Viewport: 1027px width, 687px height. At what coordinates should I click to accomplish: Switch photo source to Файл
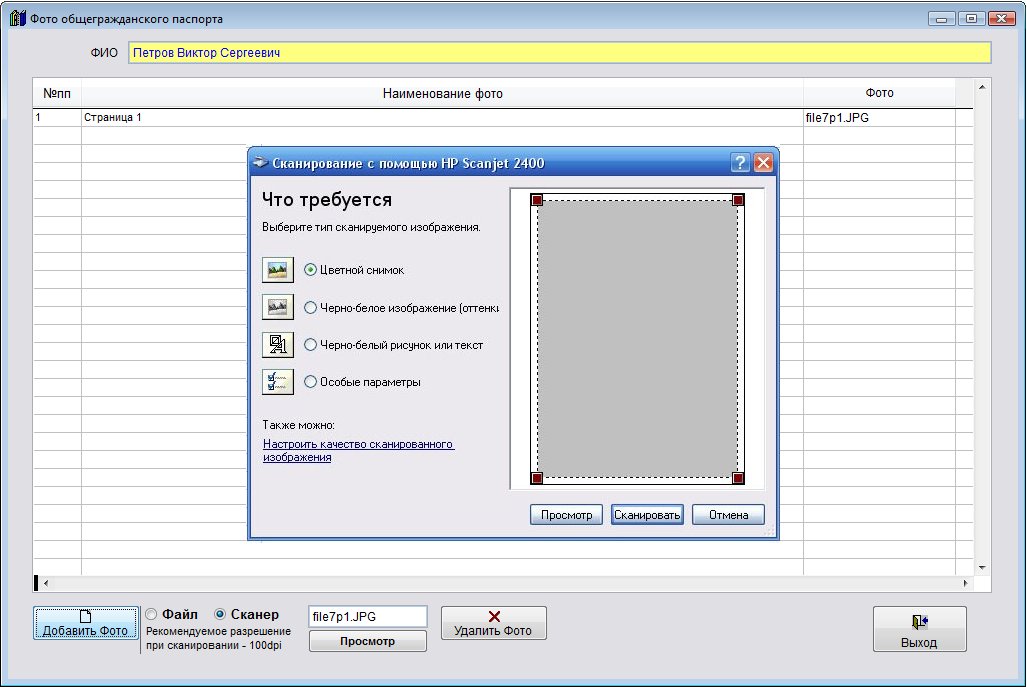[x=152, y=614]
